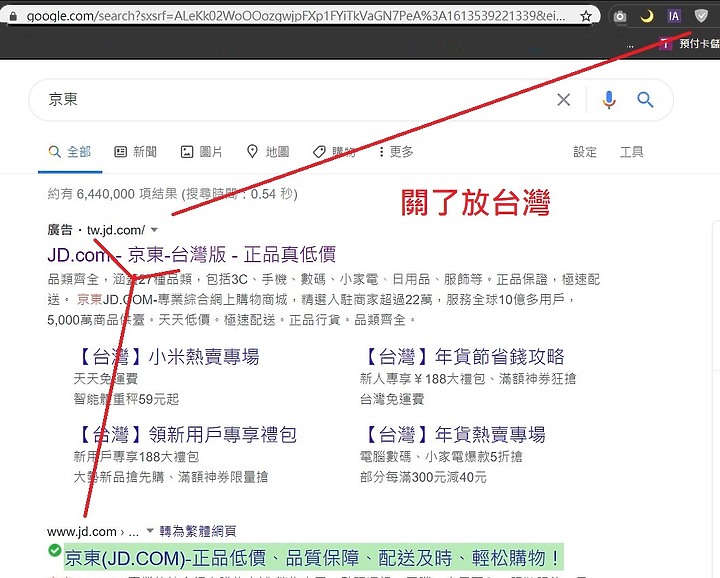Screen dimensions: 720x578
Task: Bookmark this page with the star icon
Action: pos(585,17)
